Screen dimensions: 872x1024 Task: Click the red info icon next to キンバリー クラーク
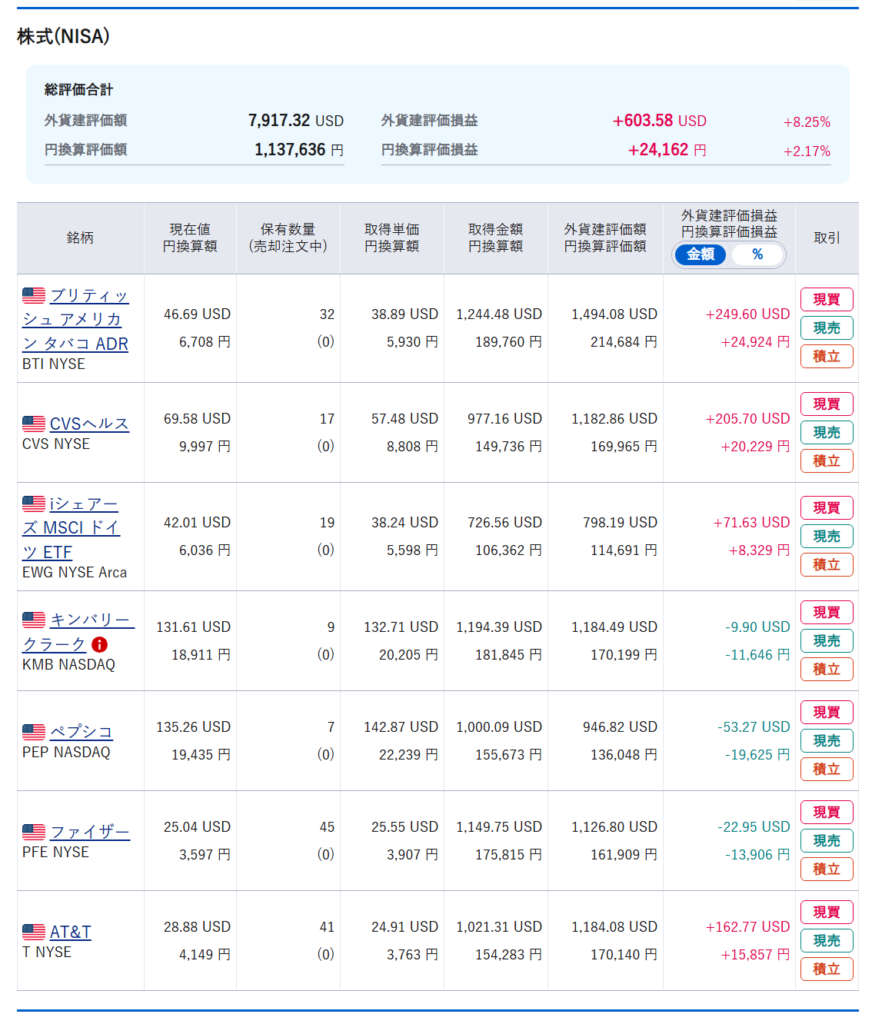coord(100,645)
